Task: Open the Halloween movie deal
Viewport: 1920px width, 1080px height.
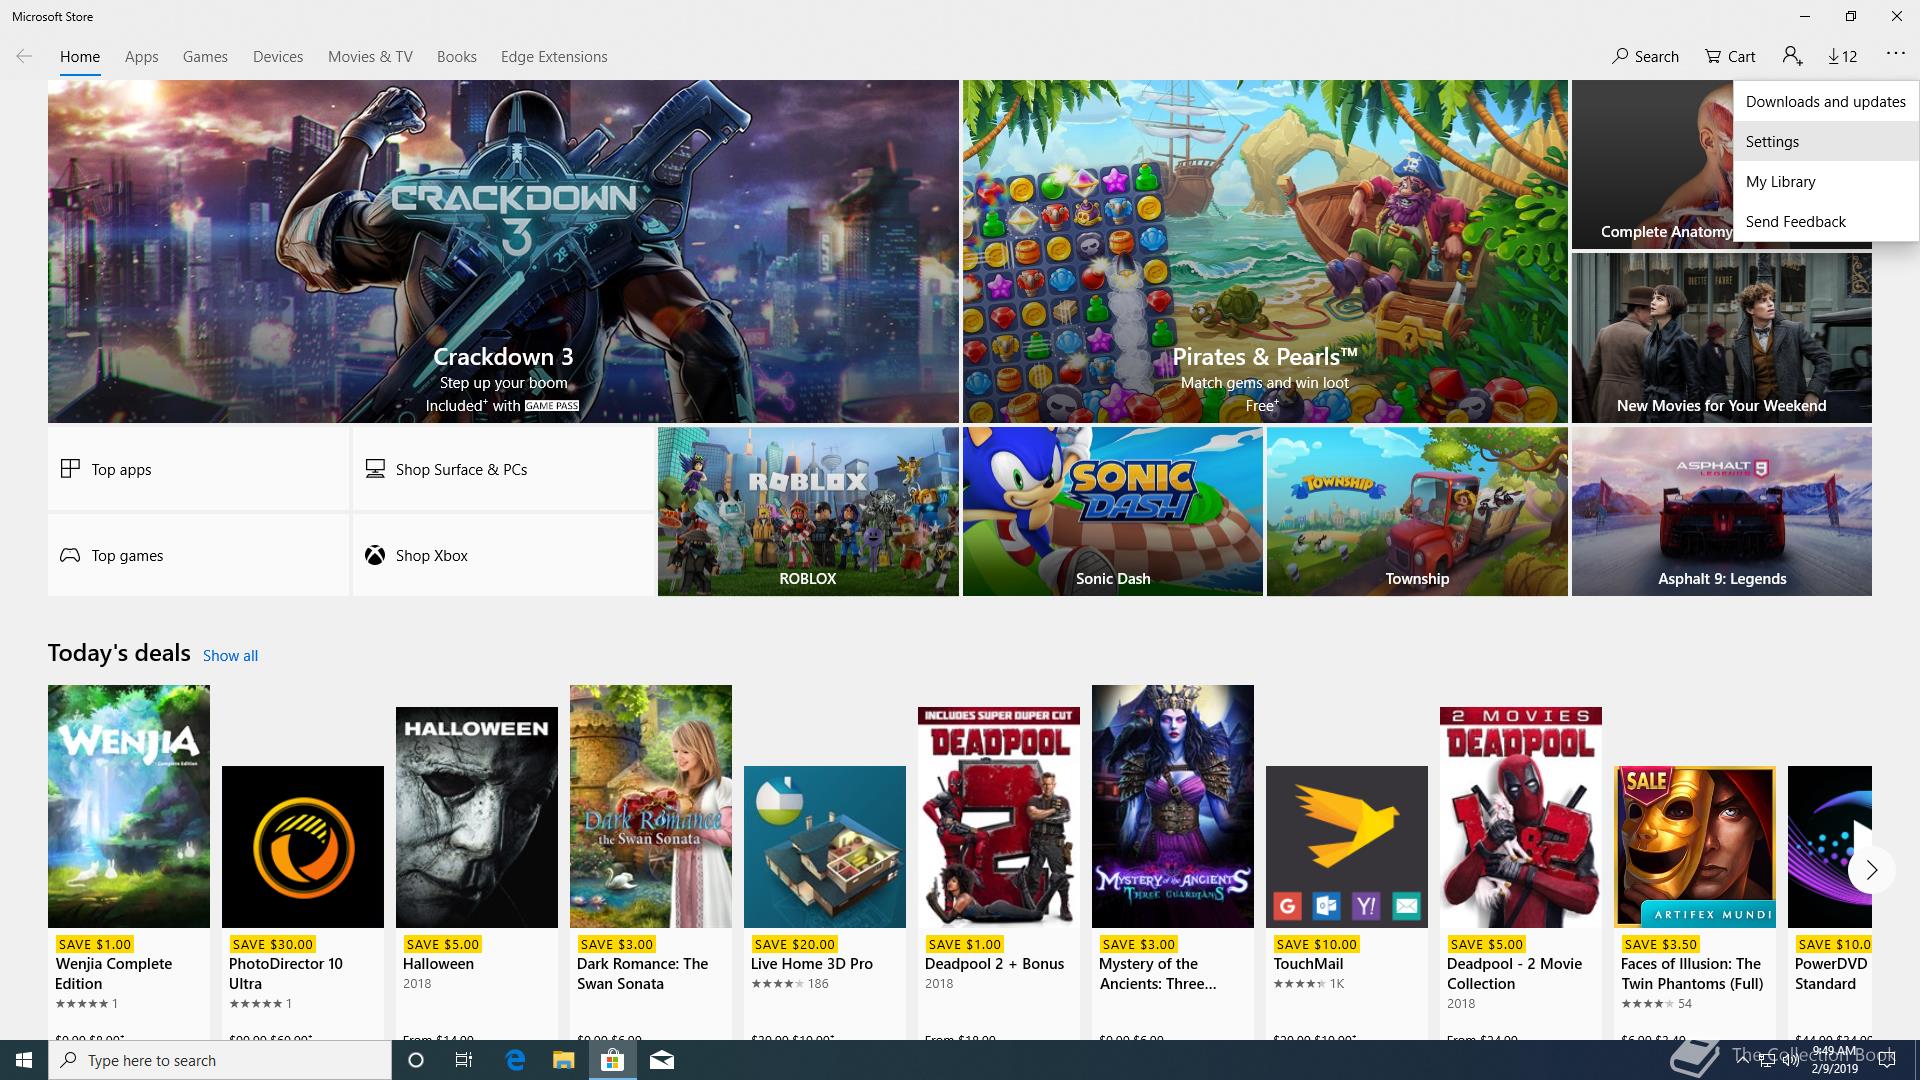Action: pos(477,872)
